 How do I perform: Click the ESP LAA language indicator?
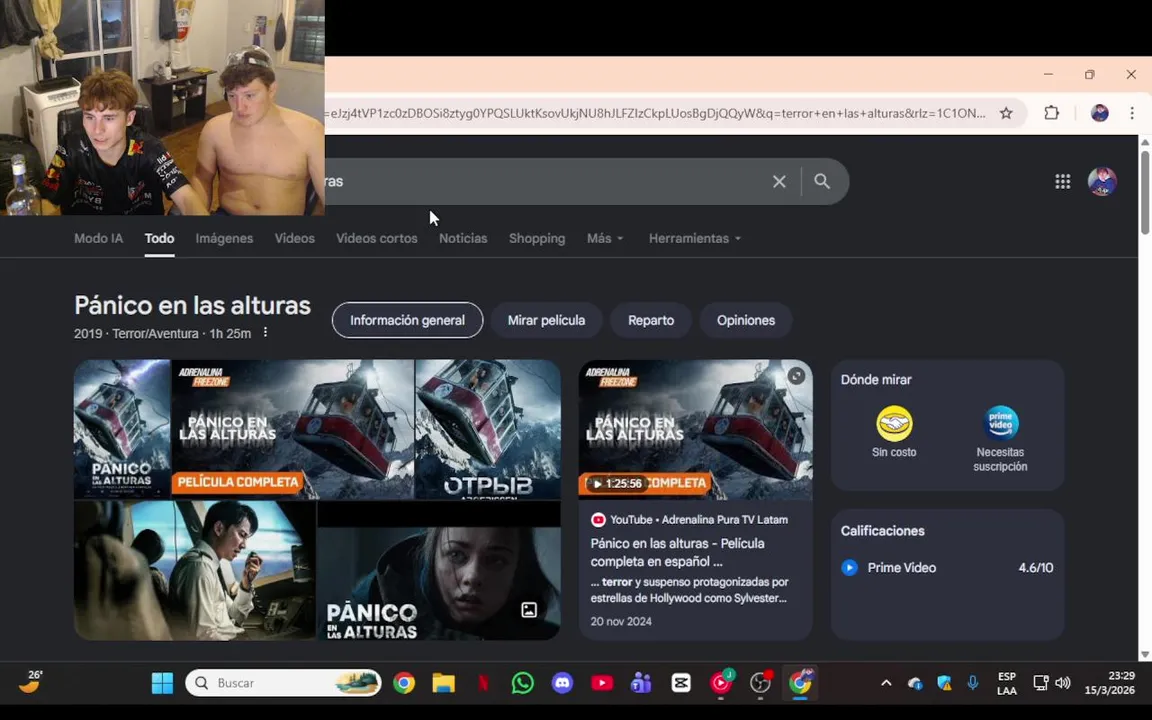click(x=1007, y=683)
